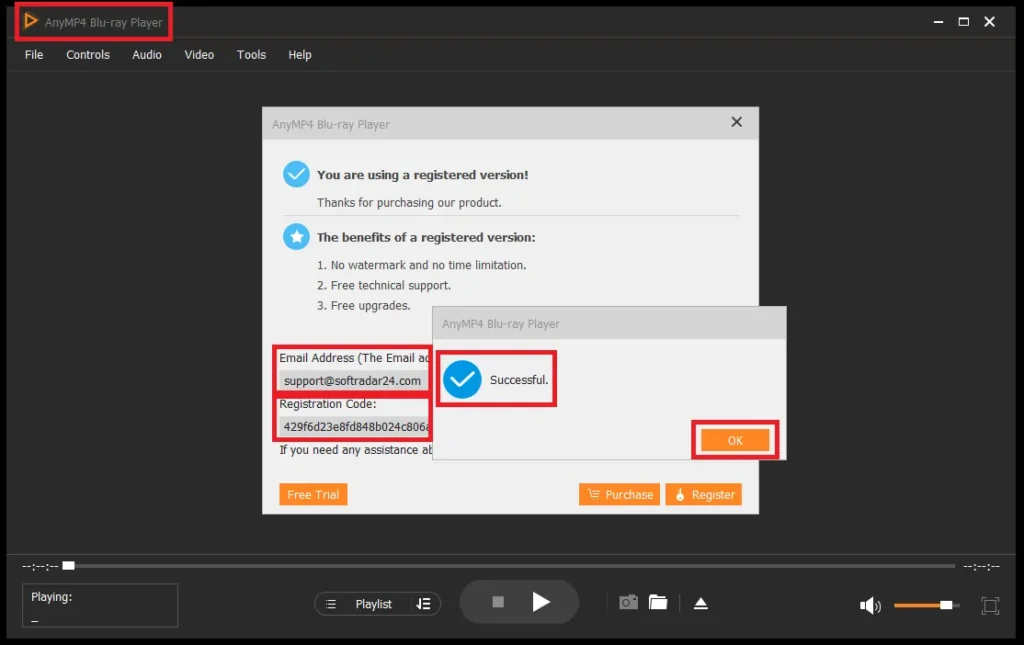The image size is (1024, 645).
Task: Click the 'Playing:' status label
Action: point(52,597)
